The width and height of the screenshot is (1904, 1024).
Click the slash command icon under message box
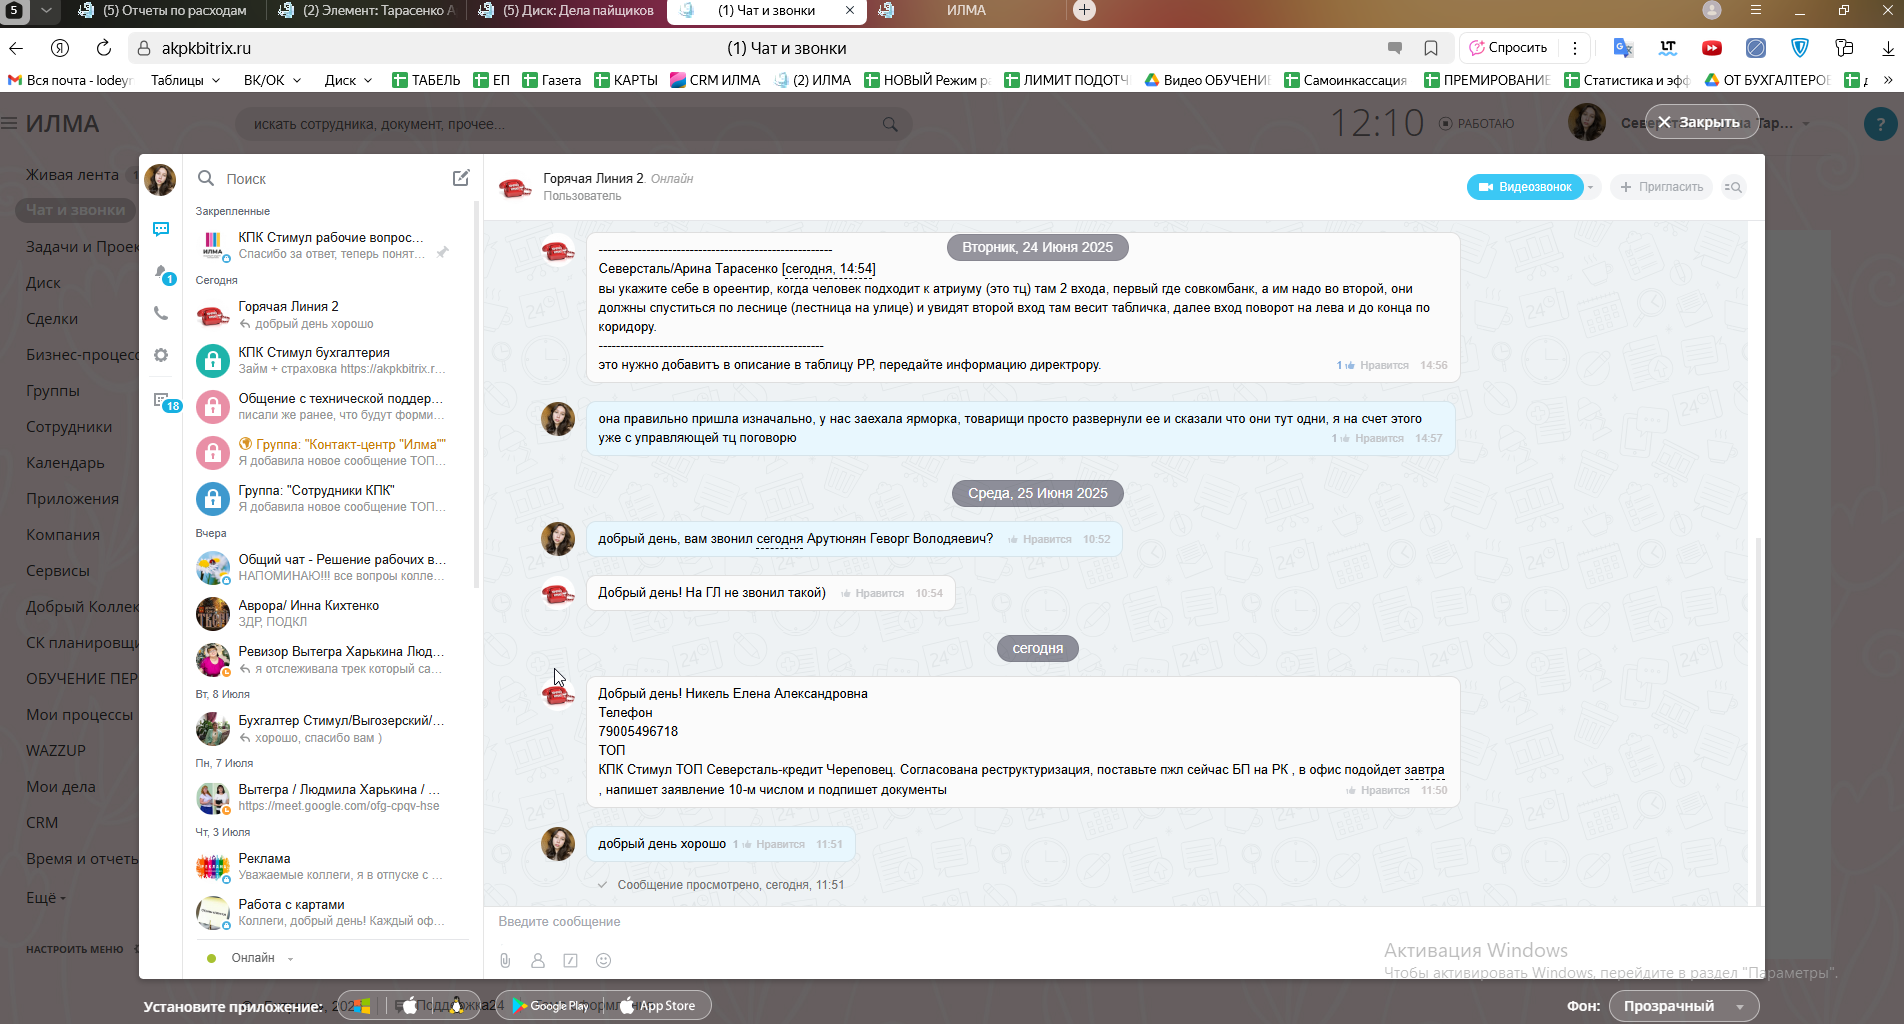tap(570, 960)
